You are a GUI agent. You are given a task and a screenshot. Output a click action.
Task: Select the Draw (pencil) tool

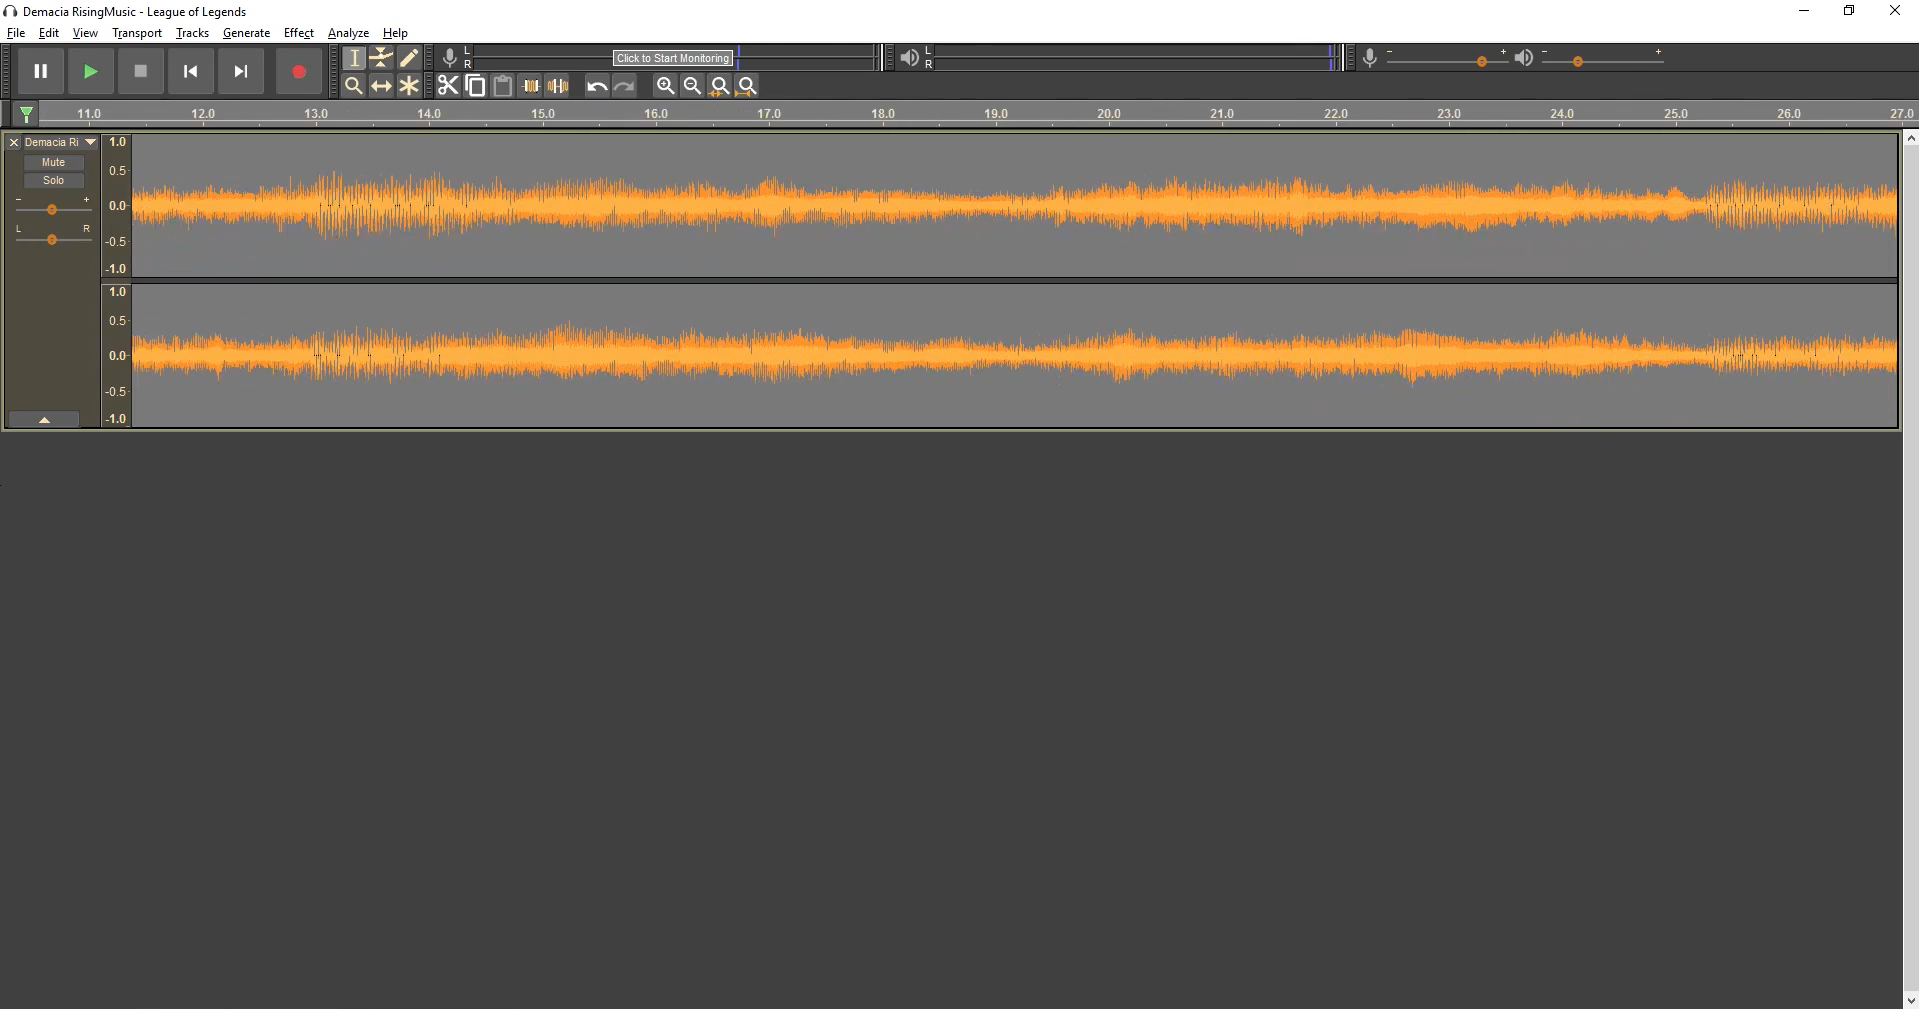[409, 58]
